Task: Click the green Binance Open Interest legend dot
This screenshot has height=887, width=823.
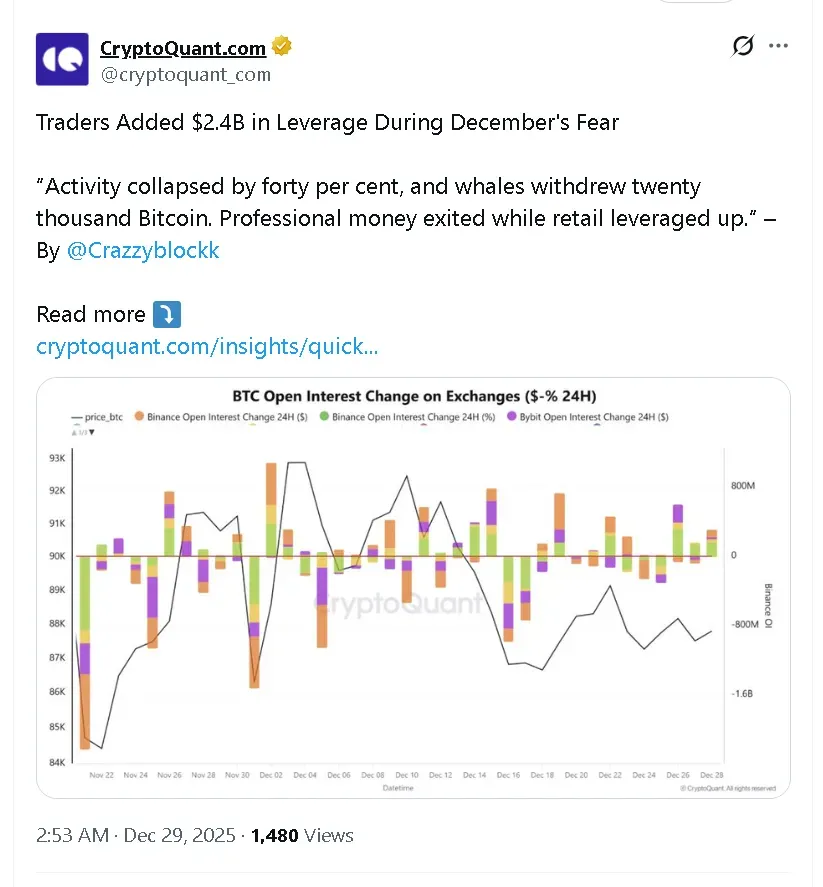Action: pyautogui.click(x=324, y=417)
